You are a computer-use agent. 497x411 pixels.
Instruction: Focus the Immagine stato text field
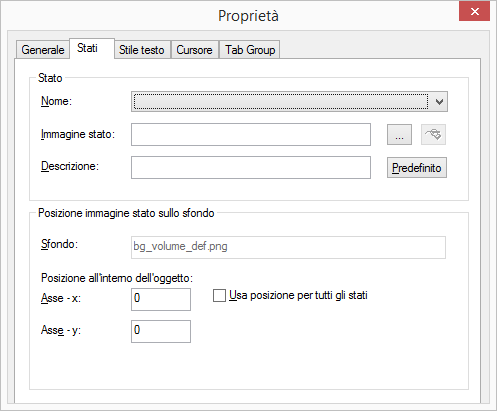[x=251, y=135]
